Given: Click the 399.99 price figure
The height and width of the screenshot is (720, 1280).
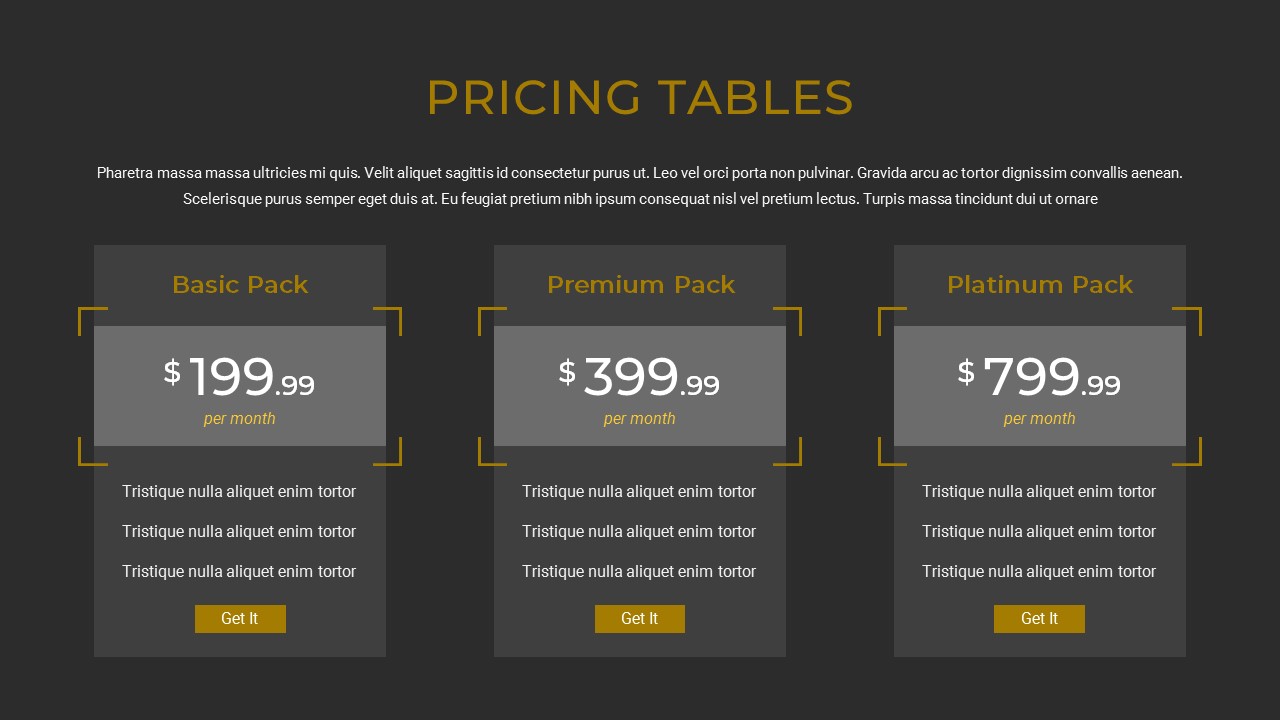Looking at the screenshot, I should (651, 378).
